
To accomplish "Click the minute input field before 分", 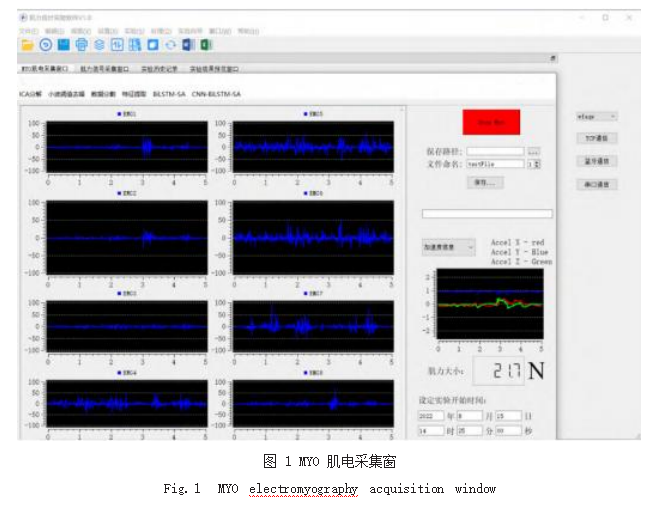I will [469, 431].
